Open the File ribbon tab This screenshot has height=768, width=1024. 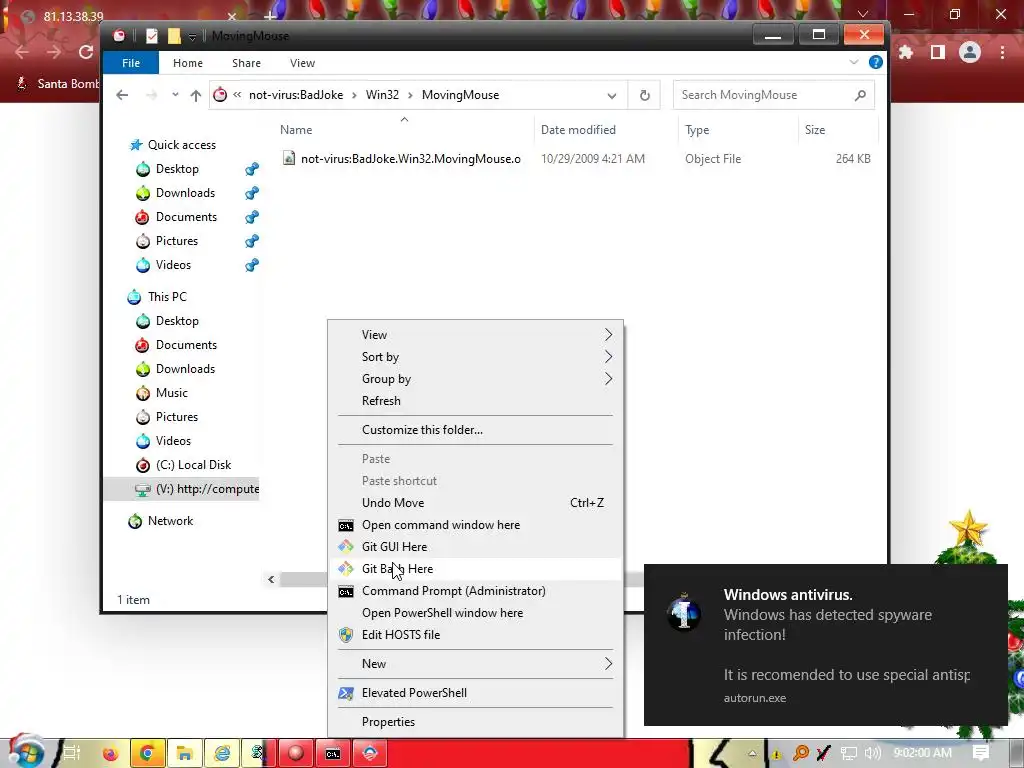click(x=131, y=63)
